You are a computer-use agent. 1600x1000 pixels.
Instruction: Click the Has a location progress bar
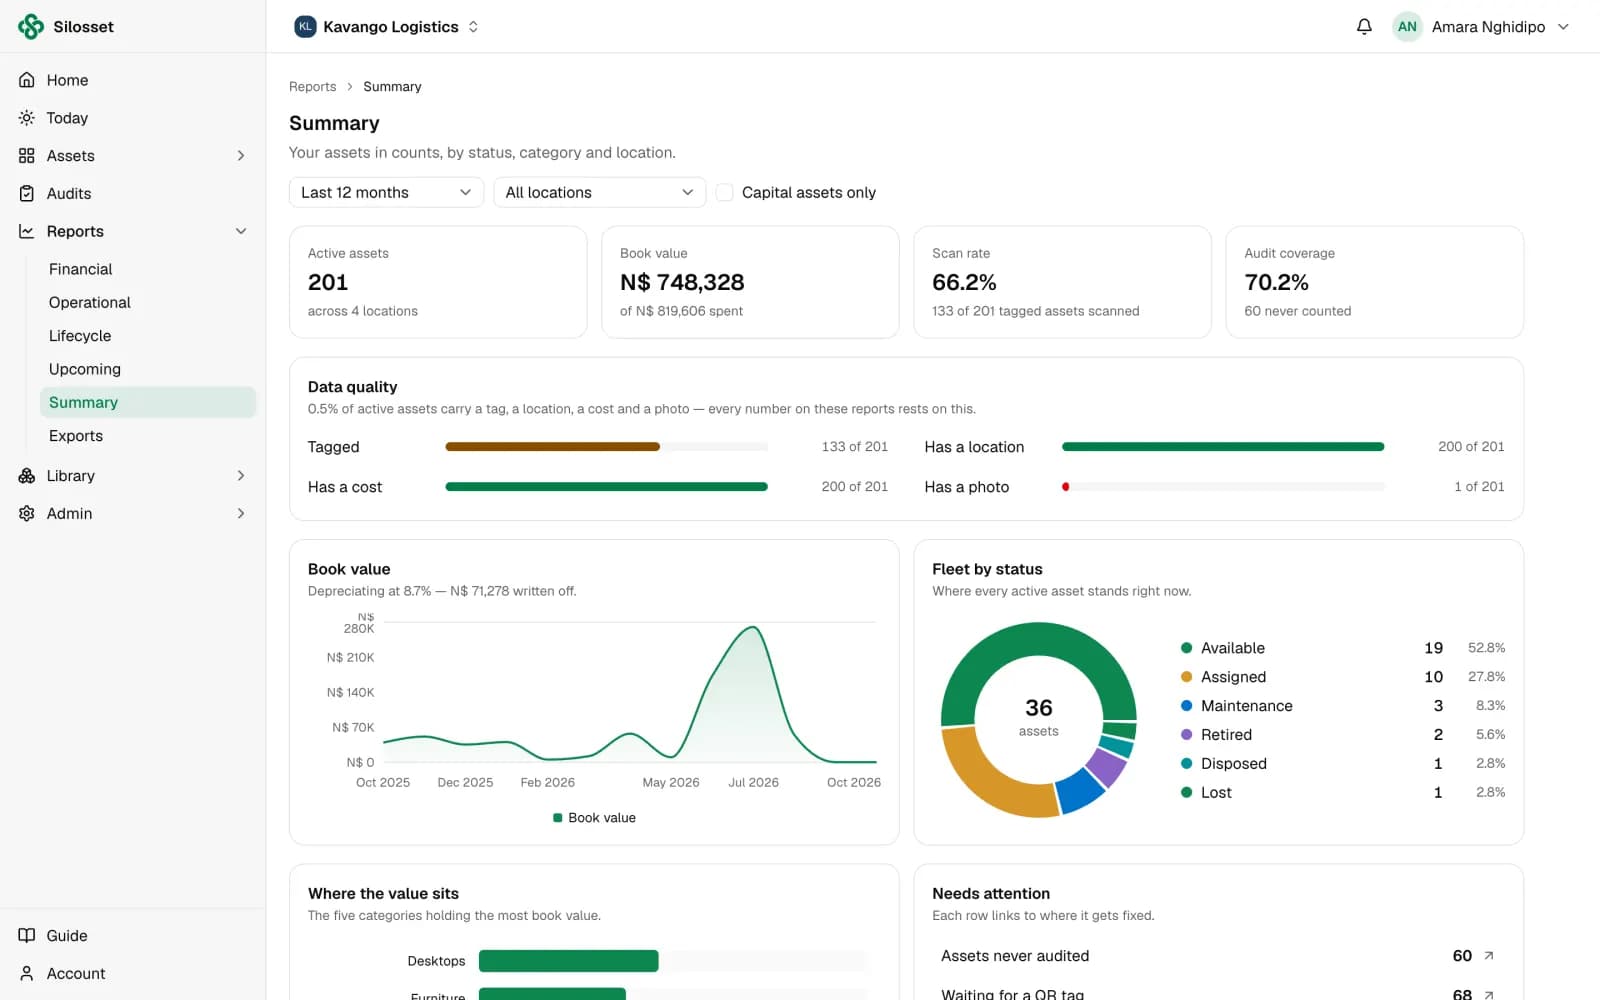click(1223, 447)
